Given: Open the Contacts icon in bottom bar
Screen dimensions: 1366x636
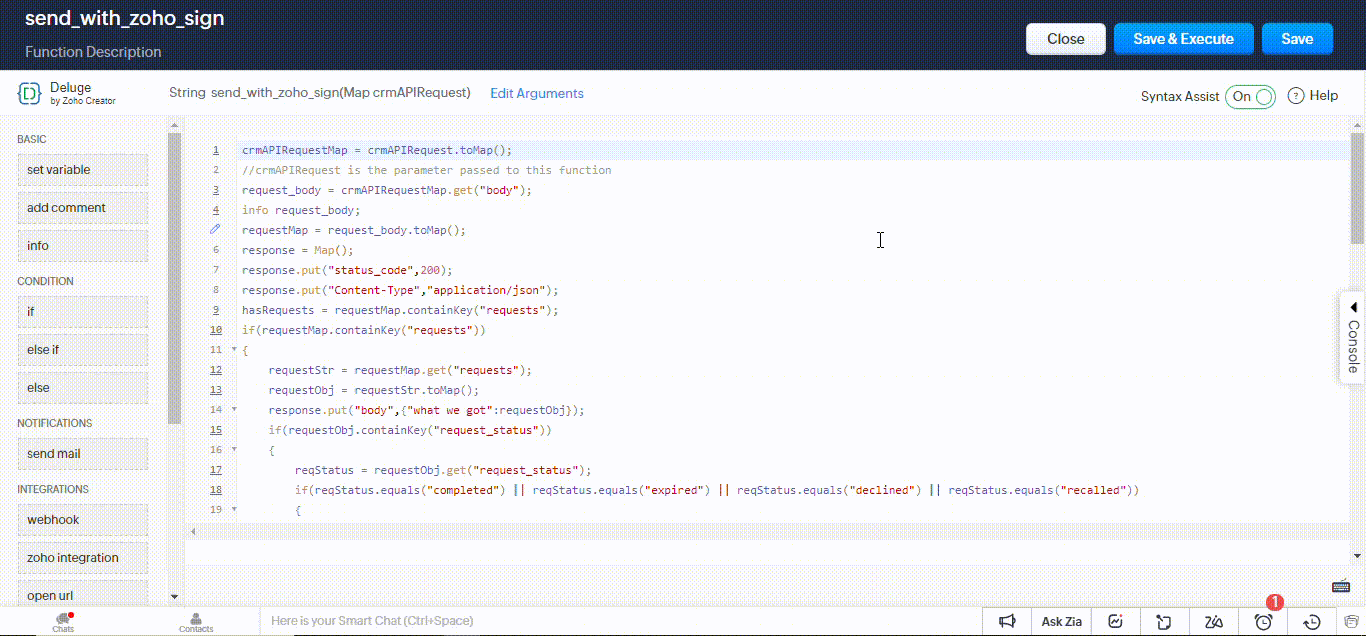Looking at the screenshot, I should click(196, 621).
